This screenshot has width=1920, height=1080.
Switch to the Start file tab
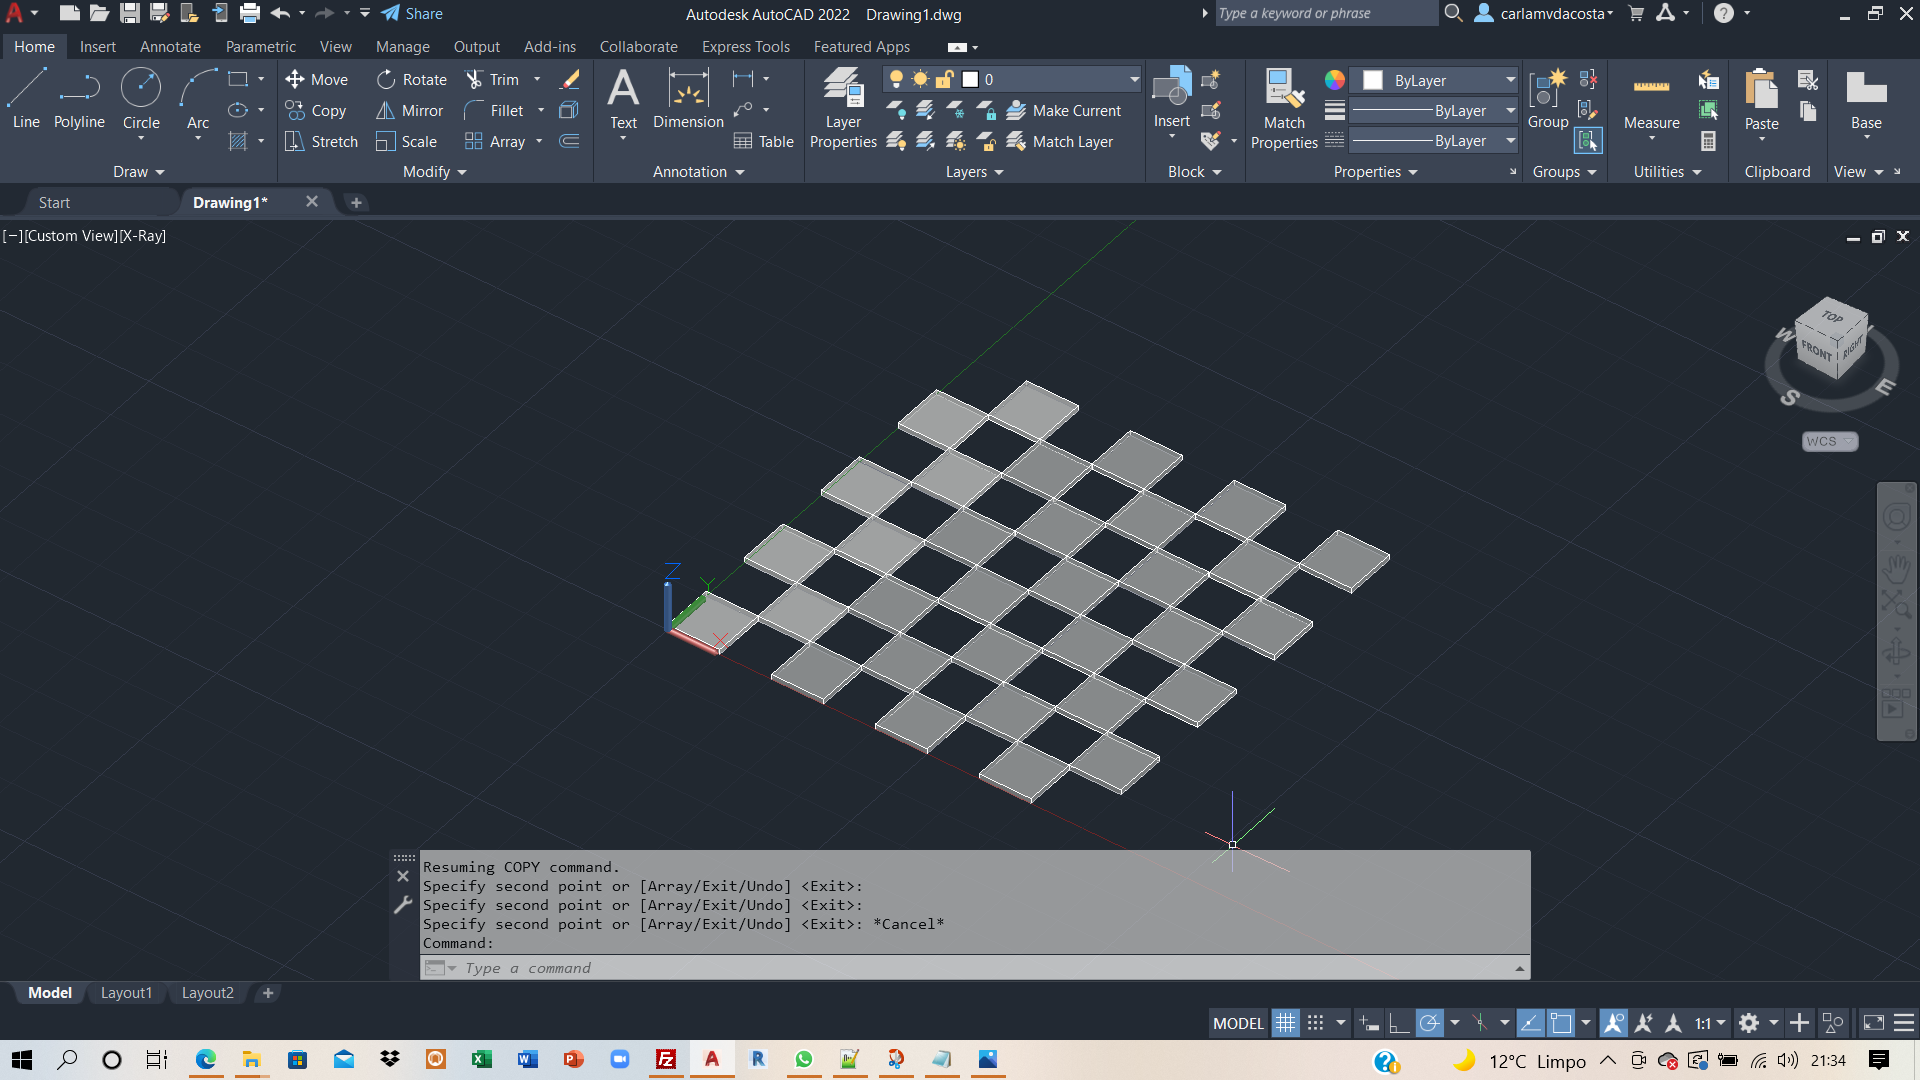54,202
